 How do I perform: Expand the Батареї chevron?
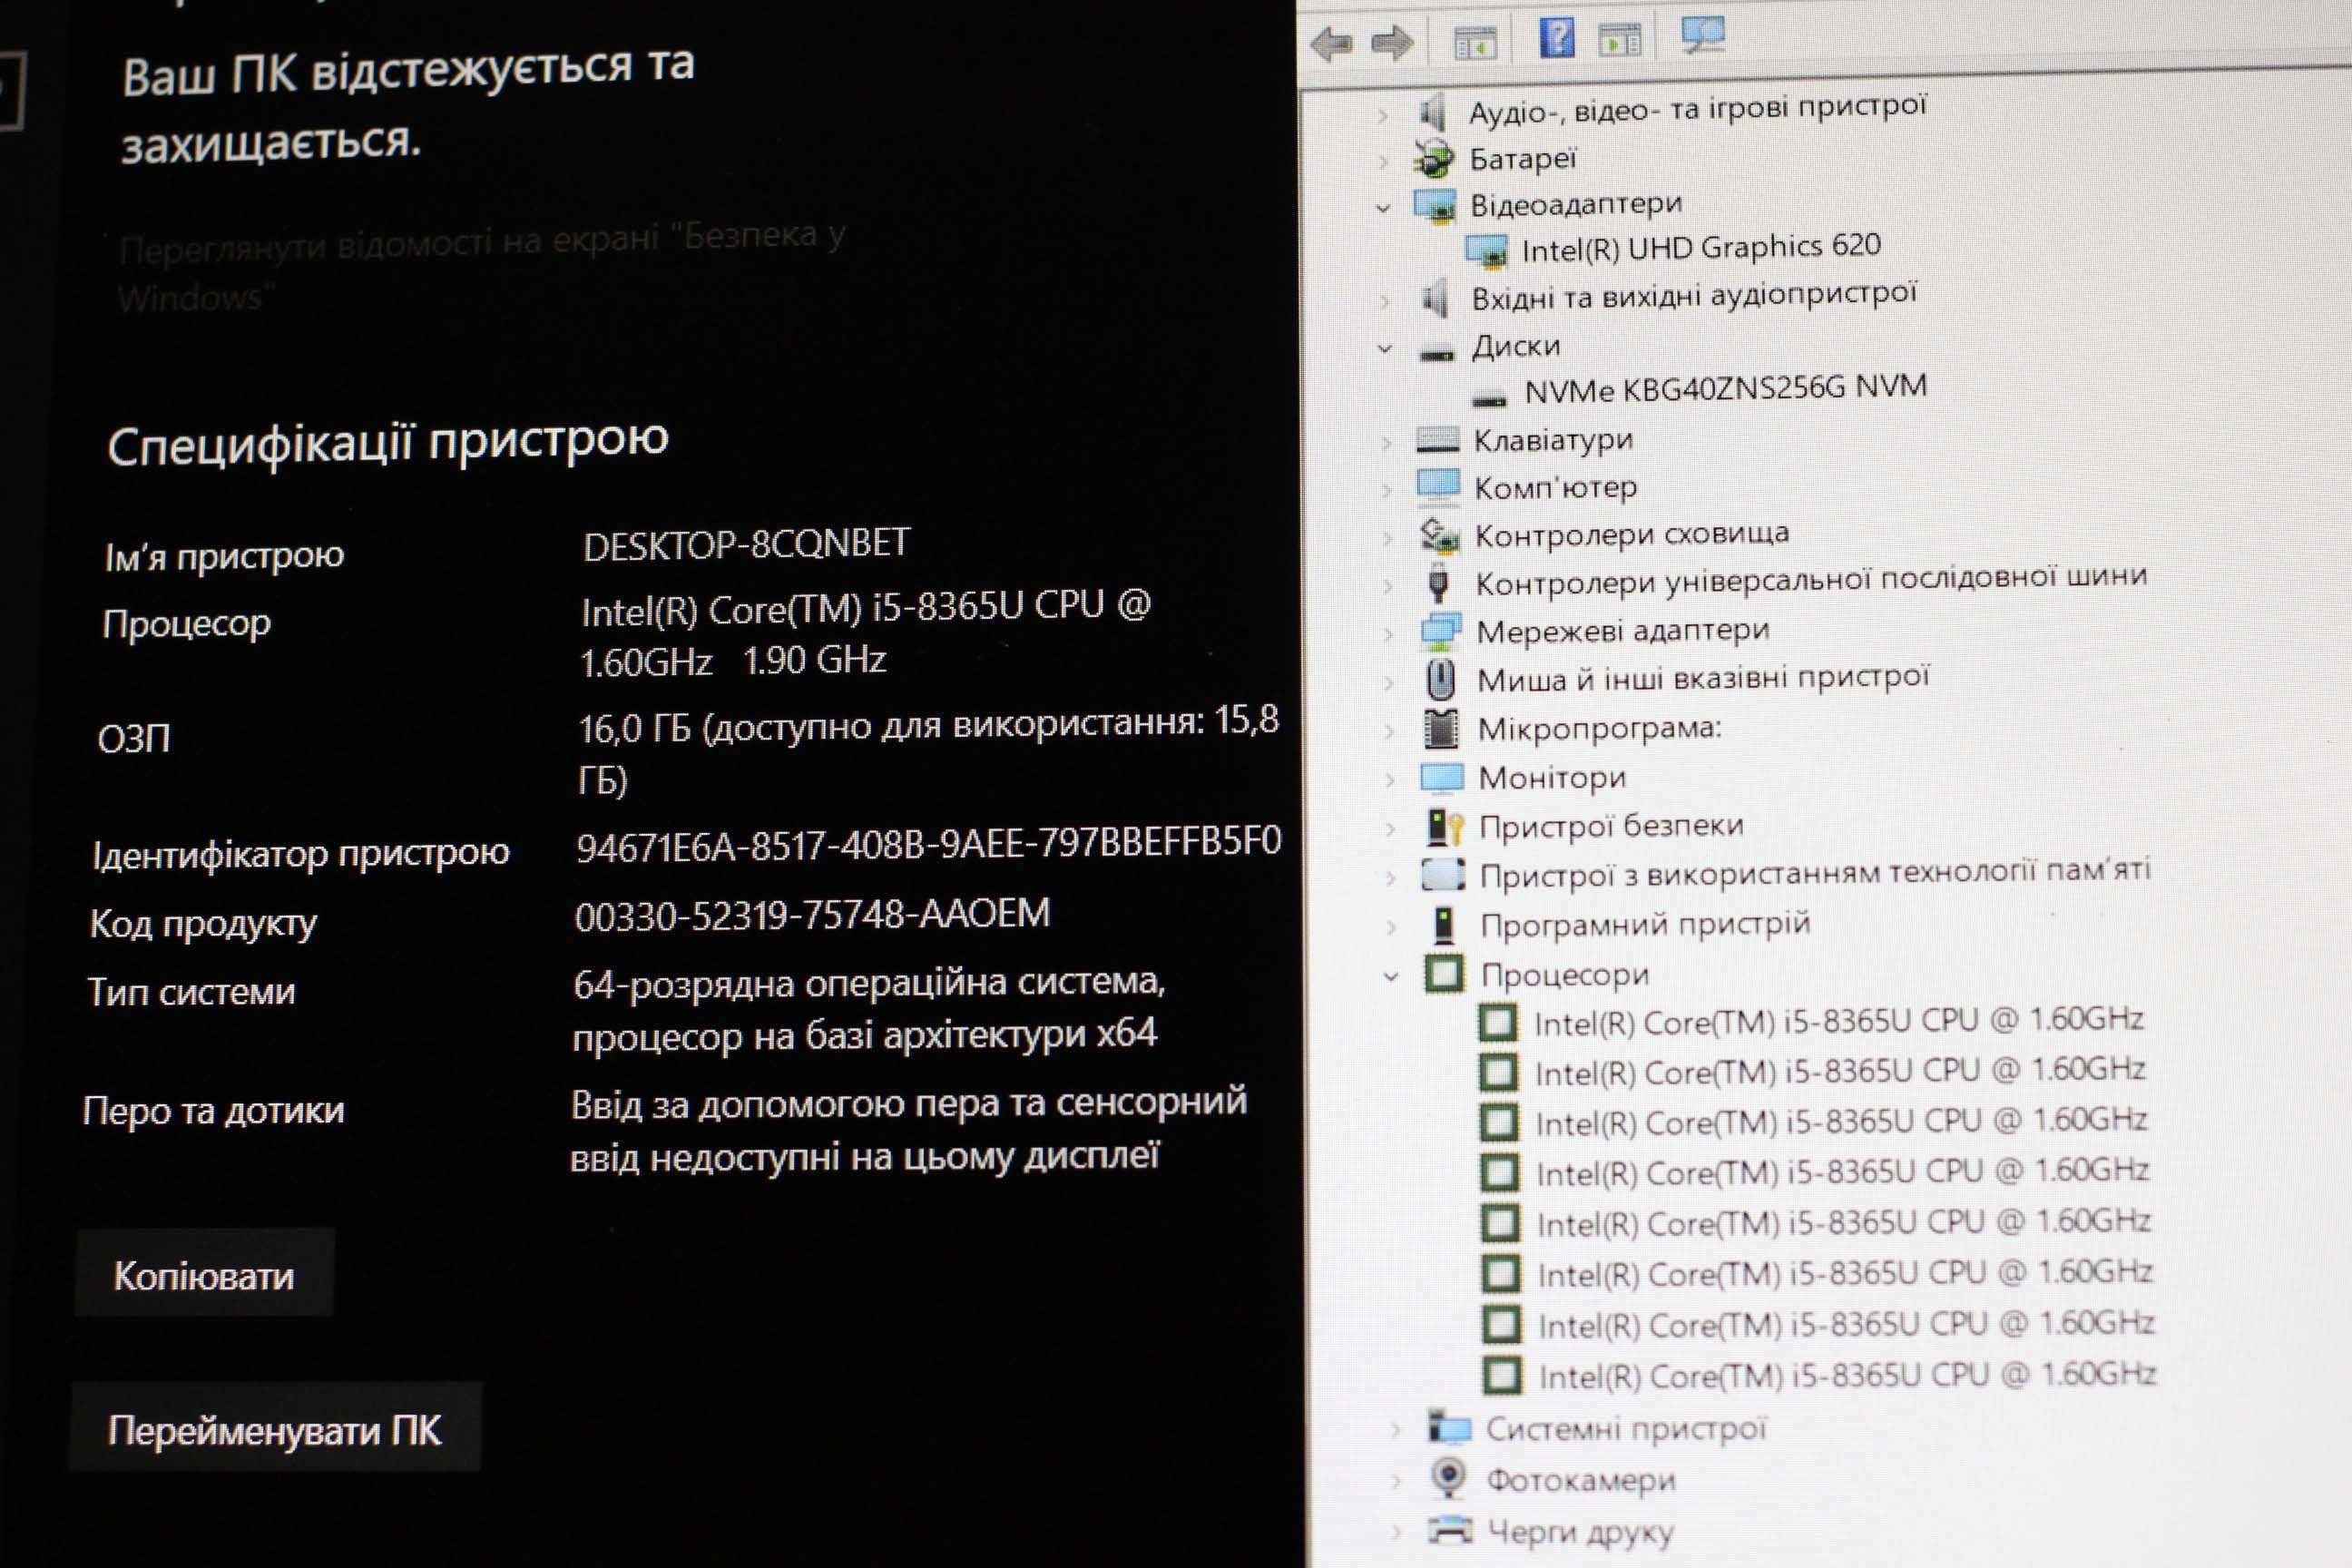pos(1383,162)
